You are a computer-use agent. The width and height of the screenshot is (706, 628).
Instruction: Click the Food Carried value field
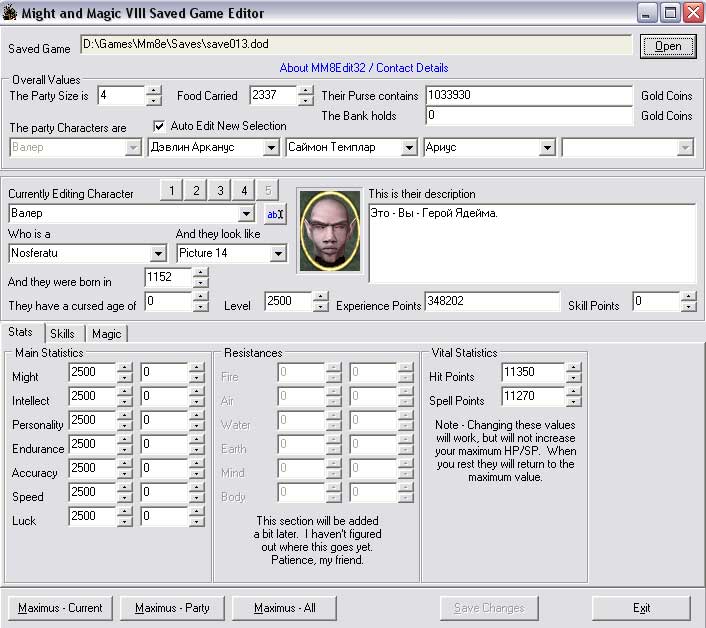[273, 95]
